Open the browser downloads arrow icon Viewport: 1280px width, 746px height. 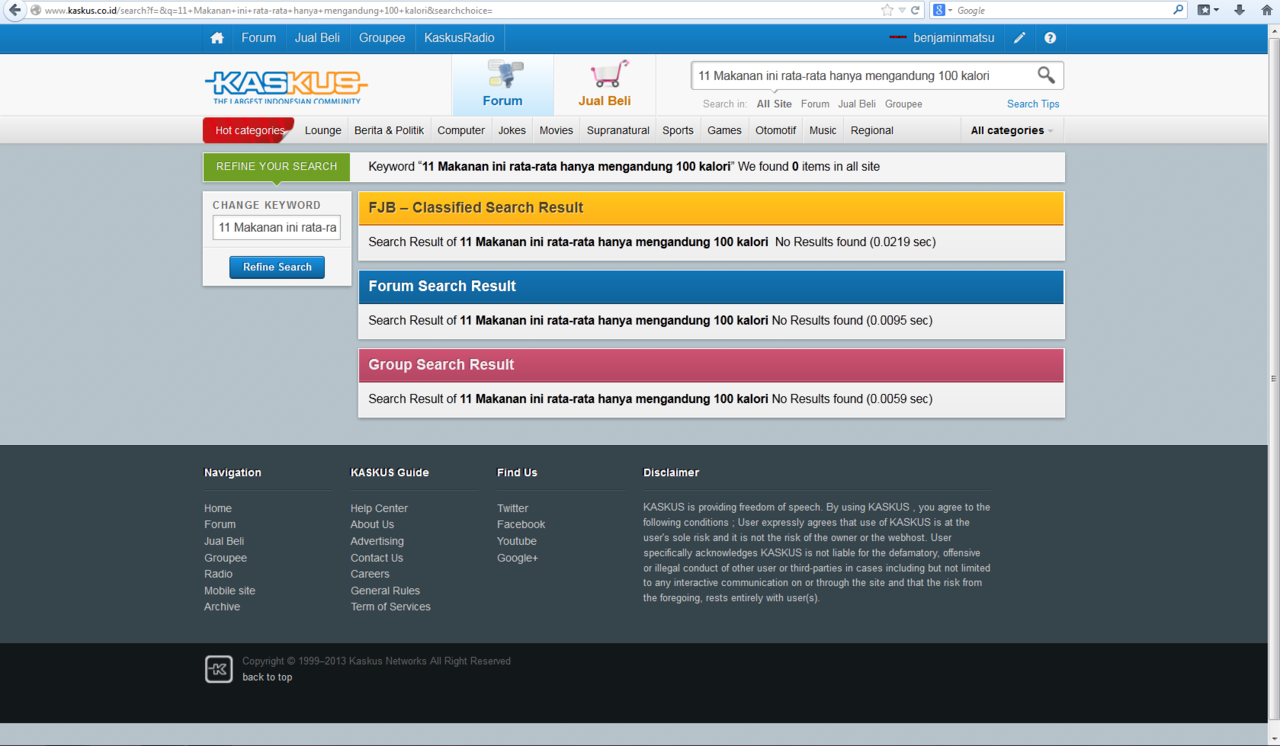pyautogui.click(x=1239, y=10)
